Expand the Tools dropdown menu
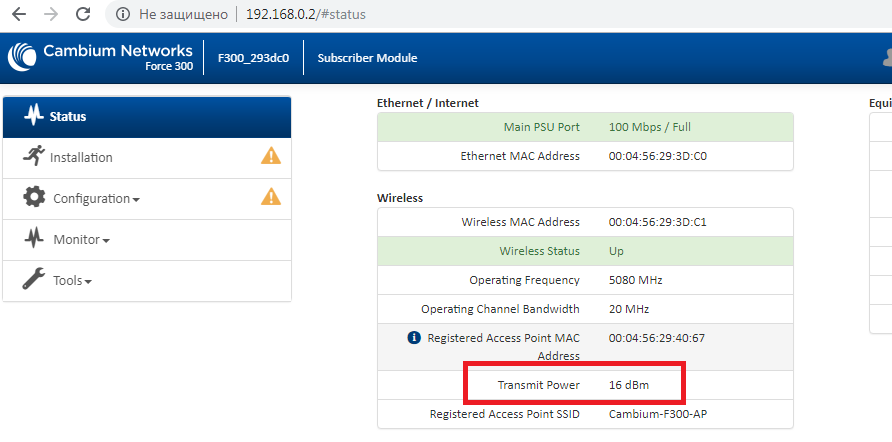Image resolution: width=892 pixels, height=442 pixels. pyautogui.click(x=72, y=281)
